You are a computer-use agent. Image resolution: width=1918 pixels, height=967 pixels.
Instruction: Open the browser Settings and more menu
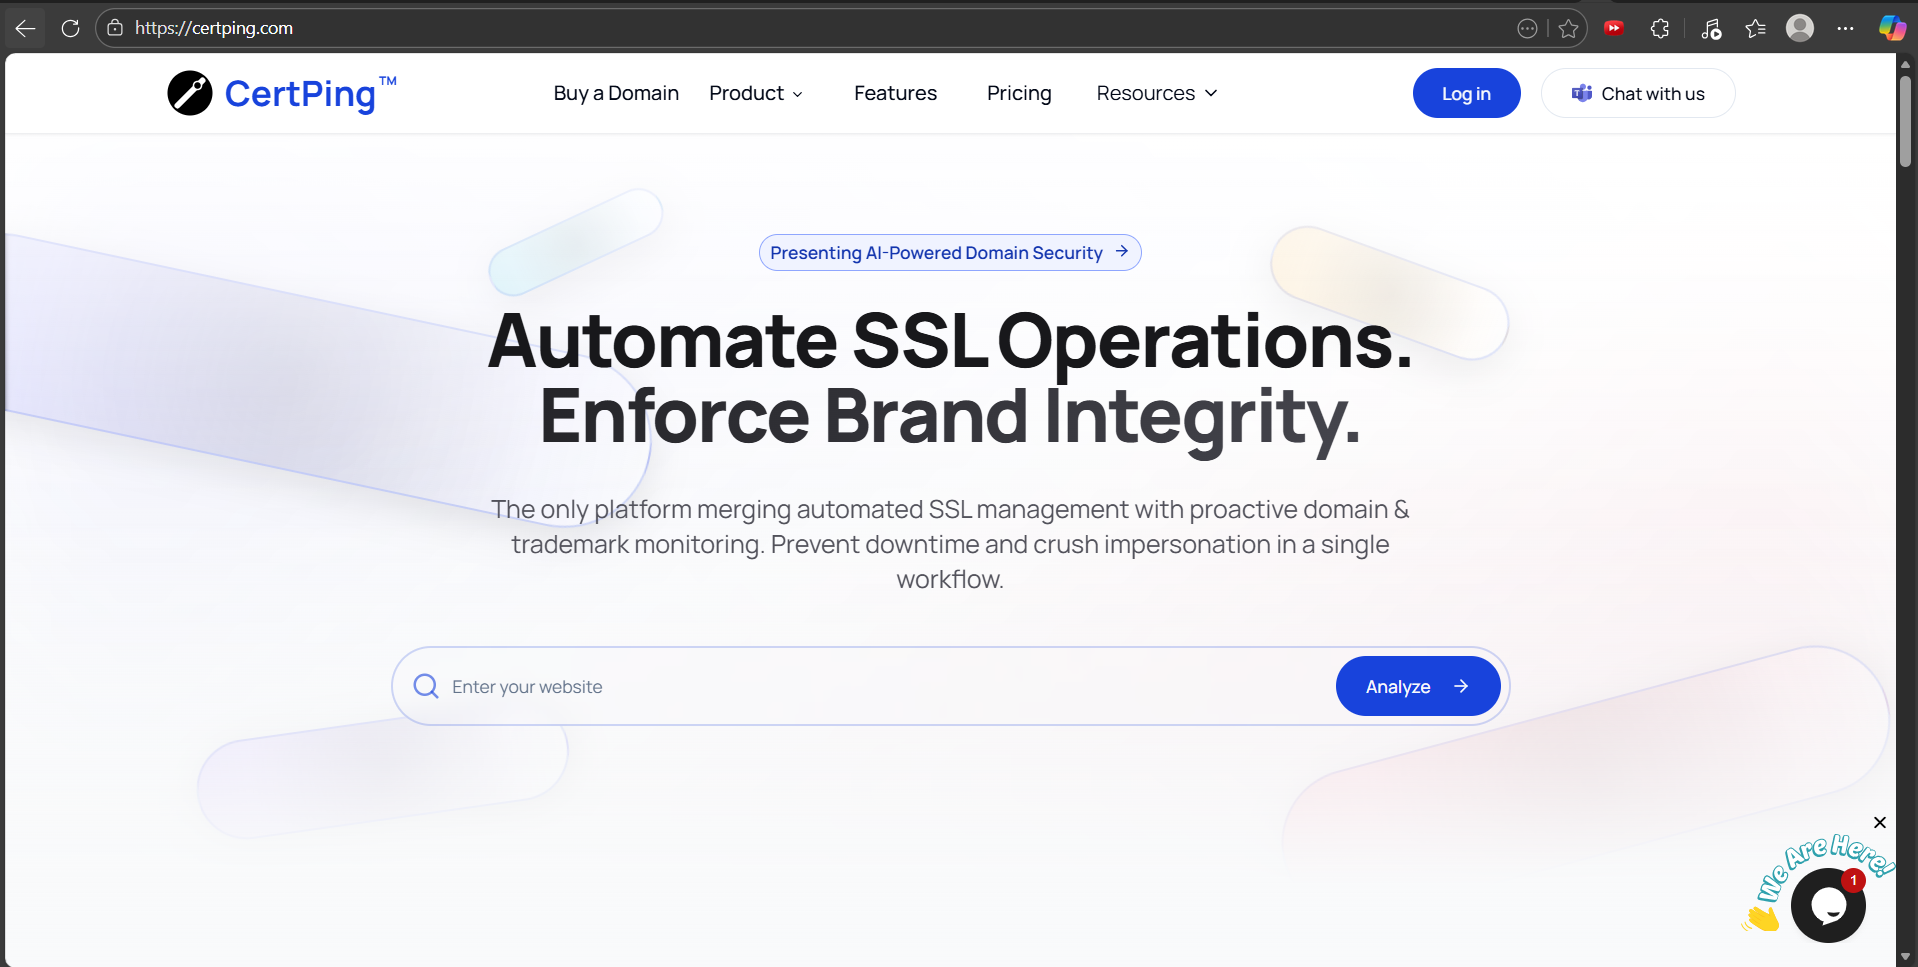[1847, 27]
